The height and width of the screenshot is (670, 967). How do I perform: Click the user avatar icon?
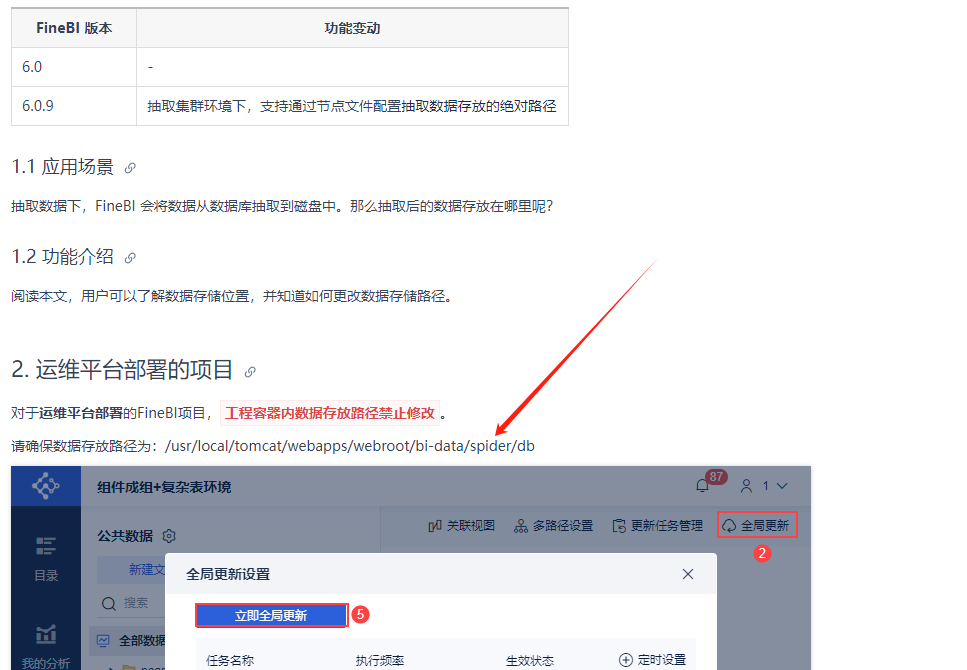pos(746,486)
